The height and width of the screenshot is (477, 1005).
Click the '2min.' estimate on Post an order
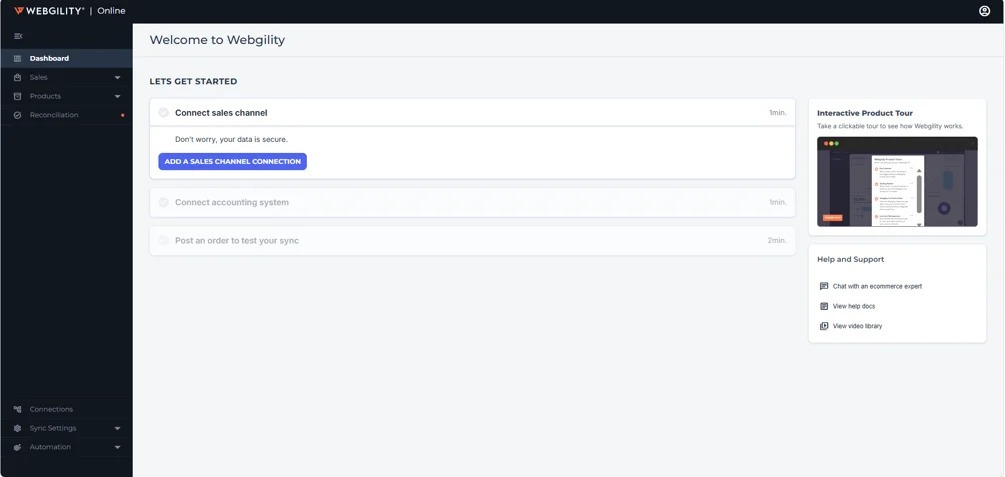tap(777, 240)
